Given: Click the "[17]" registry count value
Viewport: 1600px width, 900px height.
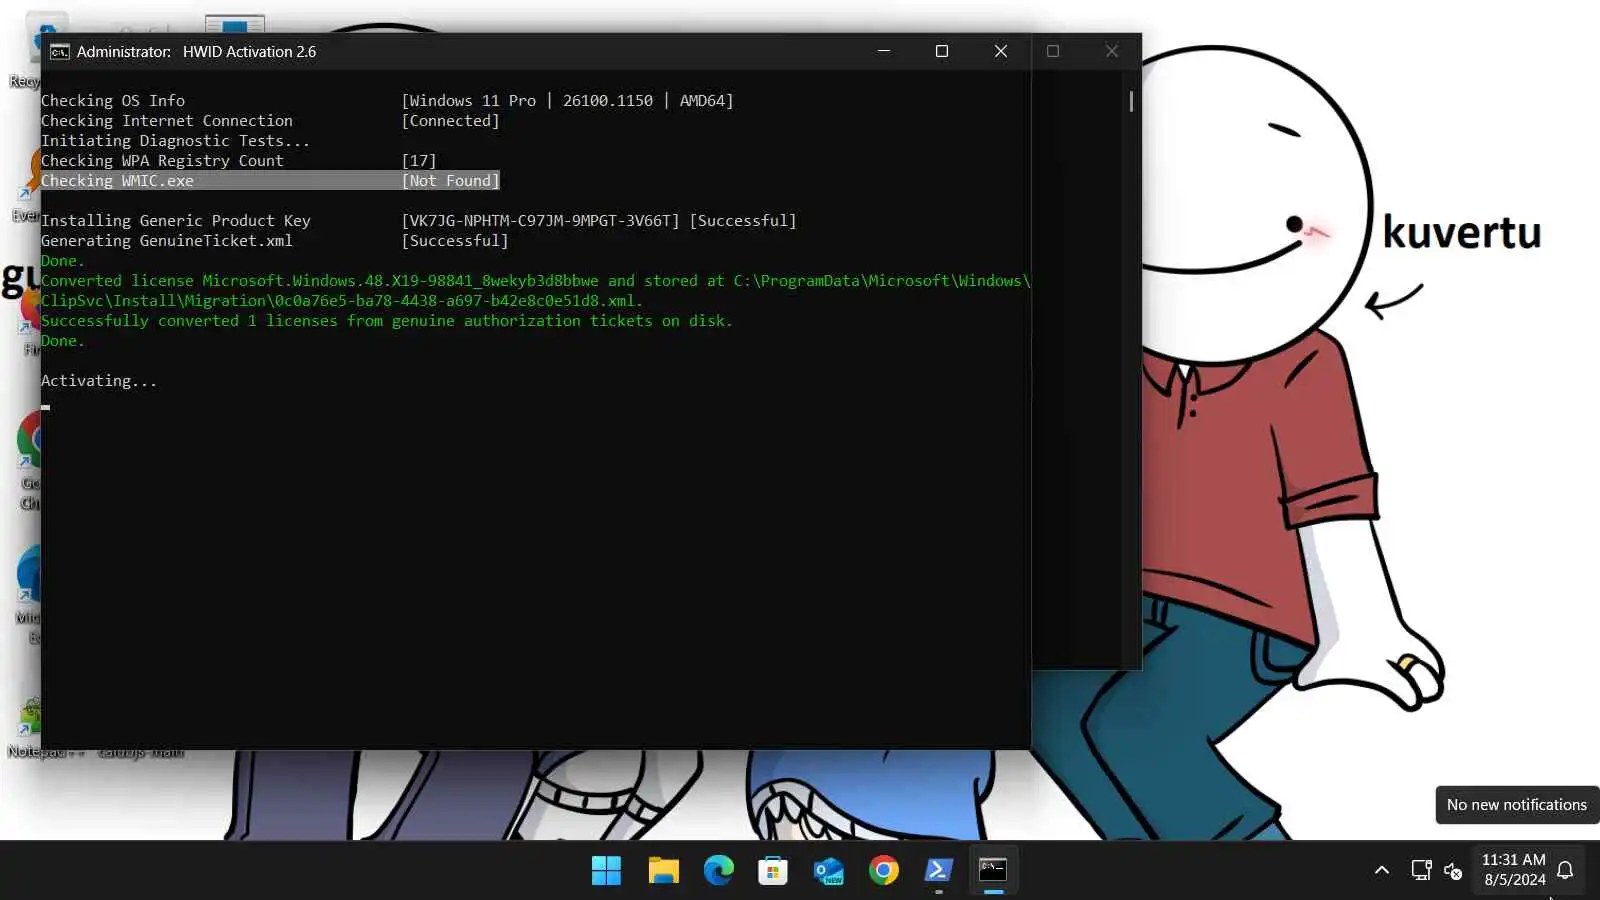Looking at the screenshot, I should click(419, 161).
